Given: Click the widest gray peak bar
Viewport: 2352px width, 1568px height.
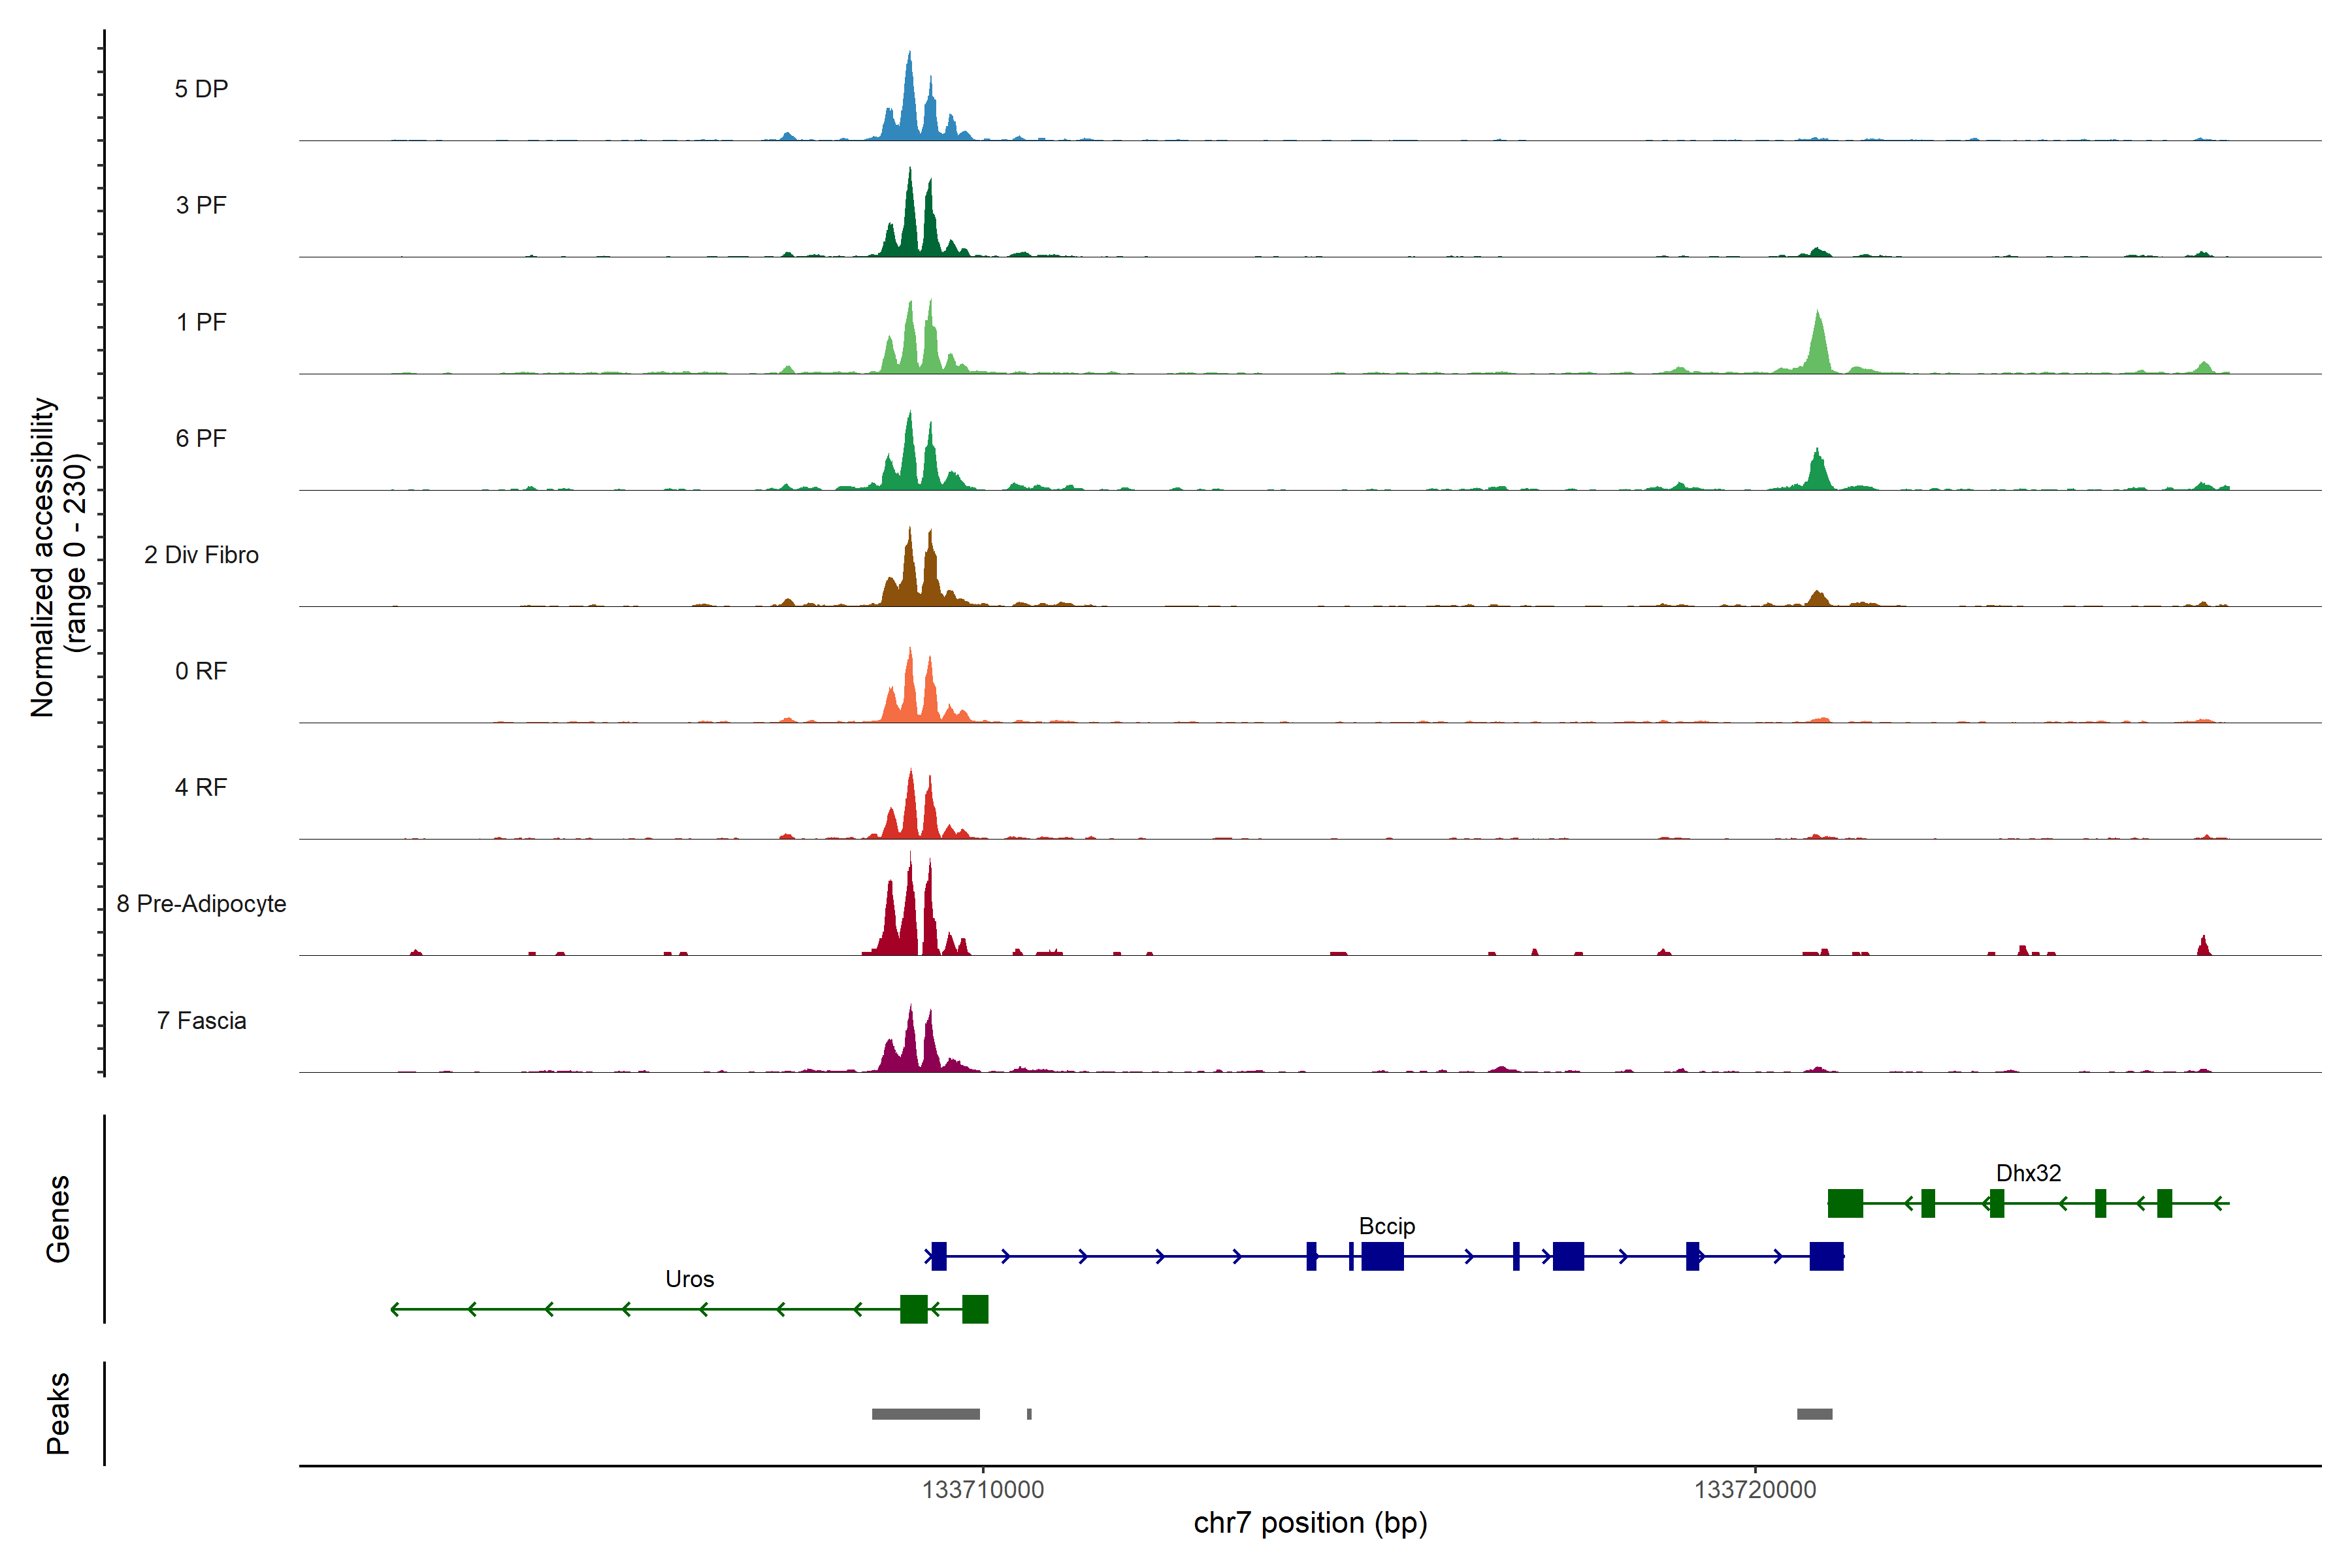Looking at the screenshot, I should 925,1414.
